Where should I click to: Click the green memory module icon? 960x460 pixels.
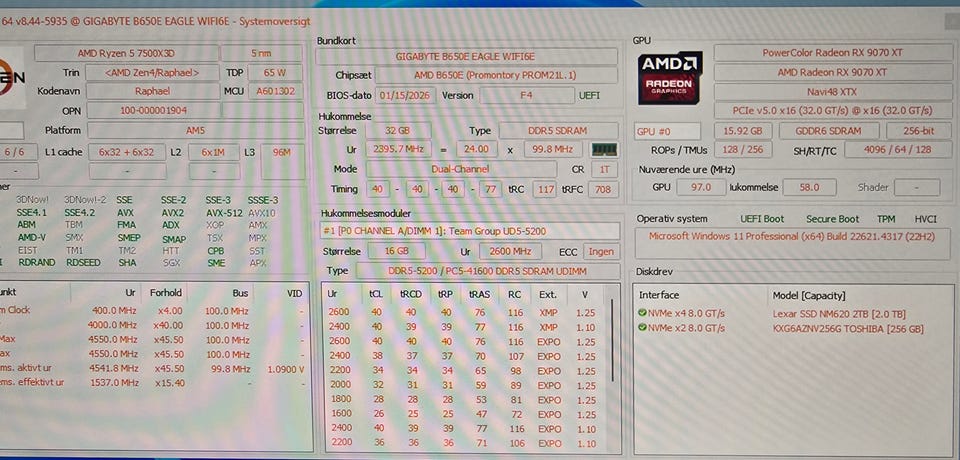604,149
